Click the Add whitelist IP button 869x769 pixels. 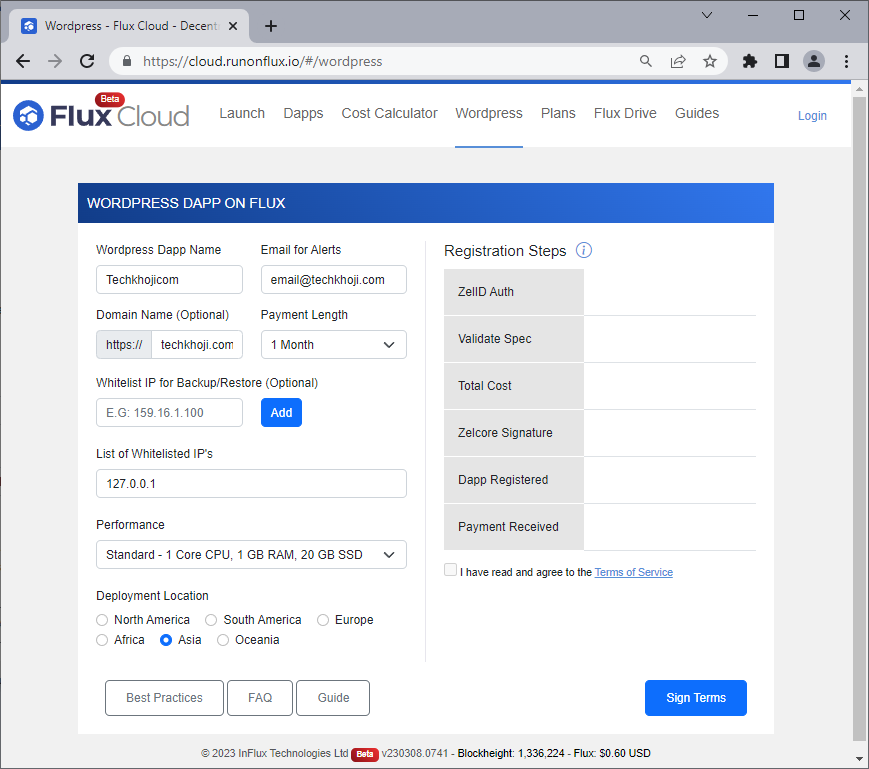coord(282,413)
